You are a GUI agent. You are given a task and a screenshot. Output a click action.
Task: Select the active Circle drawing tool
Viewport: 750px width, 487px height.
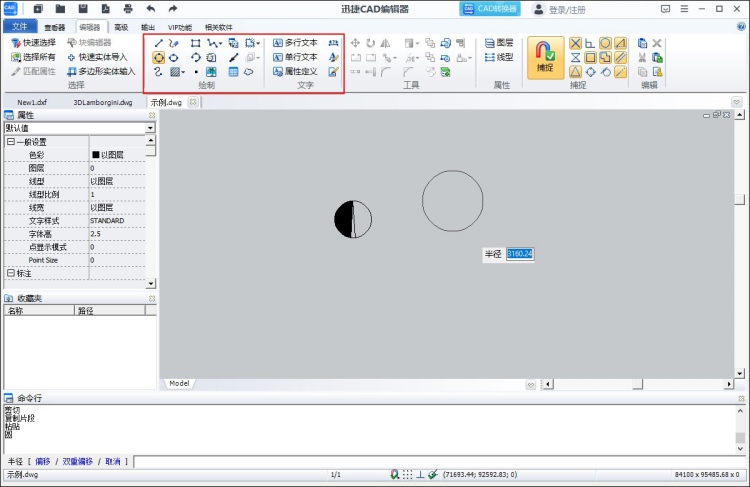tap(158, 58)
